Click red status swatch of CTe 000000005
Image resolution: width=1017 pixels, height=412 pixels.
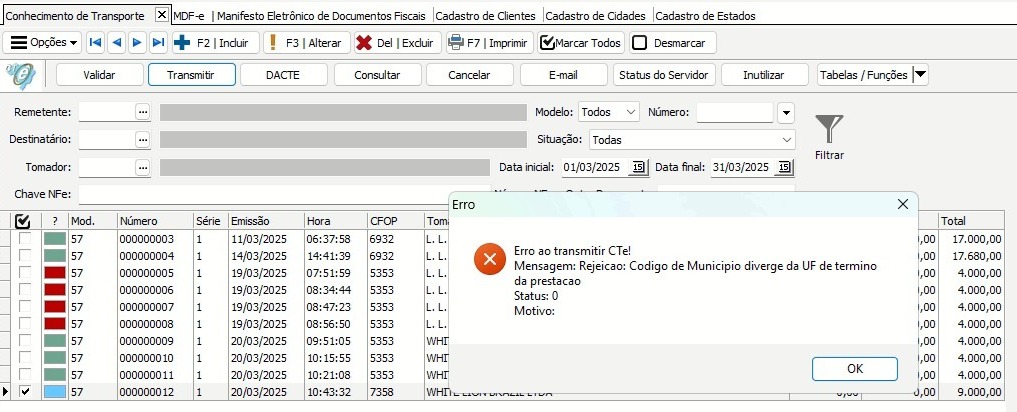(x=54, y=273)
